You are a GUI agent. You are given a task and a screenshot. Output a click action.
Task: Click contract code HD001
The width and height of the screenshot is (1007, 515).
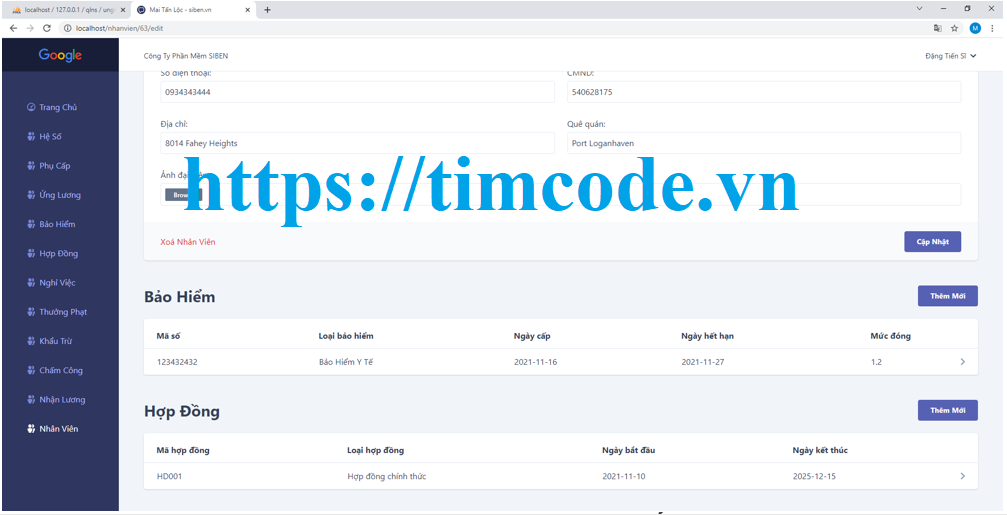(x=169, y=476)
